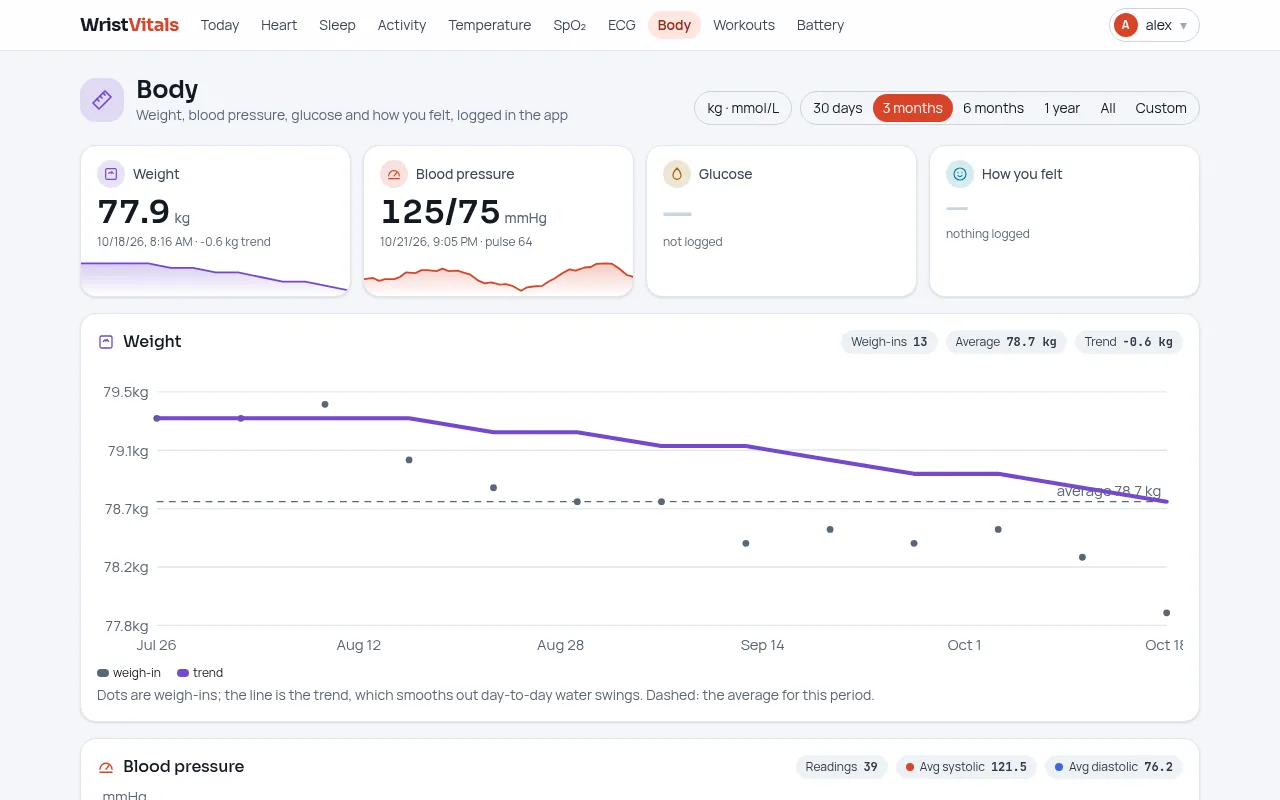The image size is (1280, 800).
Task: Click the Avg diastolic 76.2 chip
Action: tap(1114, 767)
